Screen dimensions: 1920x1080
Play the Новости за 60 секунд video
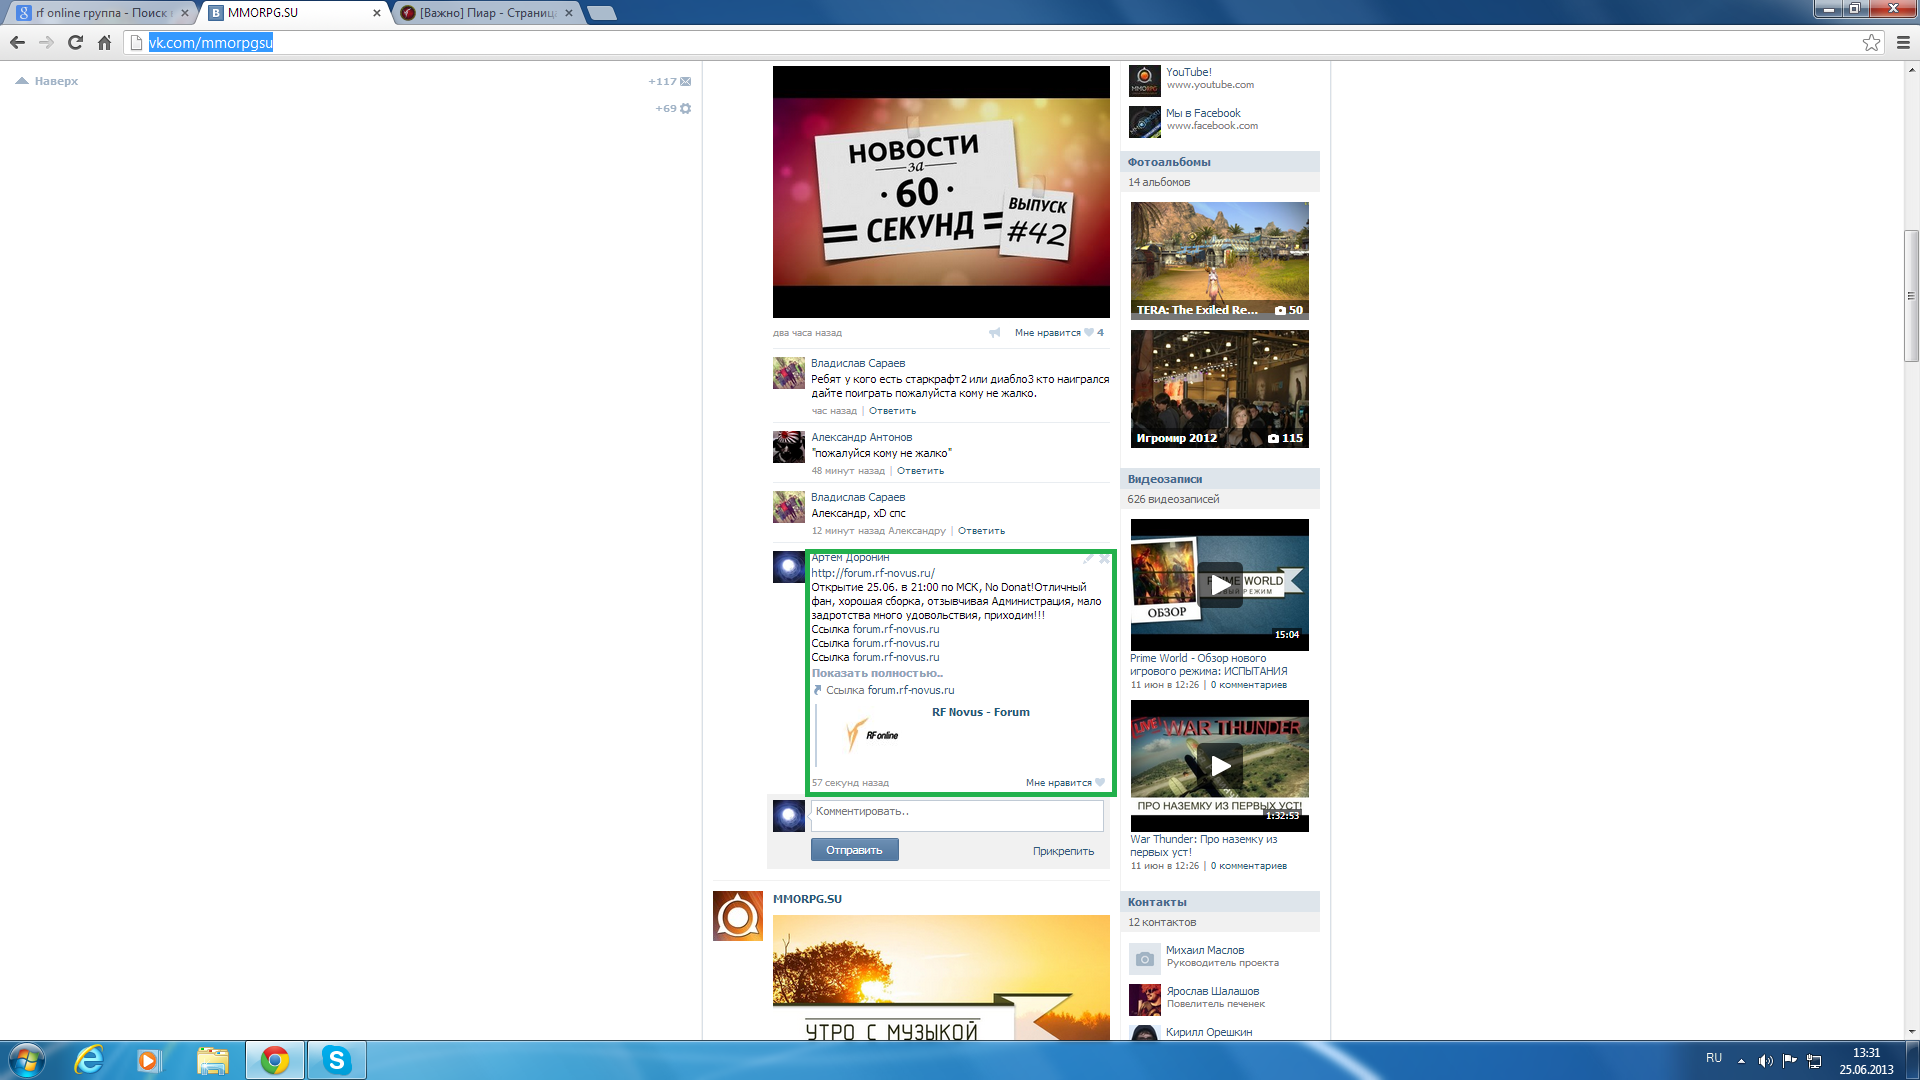point(941,192)
